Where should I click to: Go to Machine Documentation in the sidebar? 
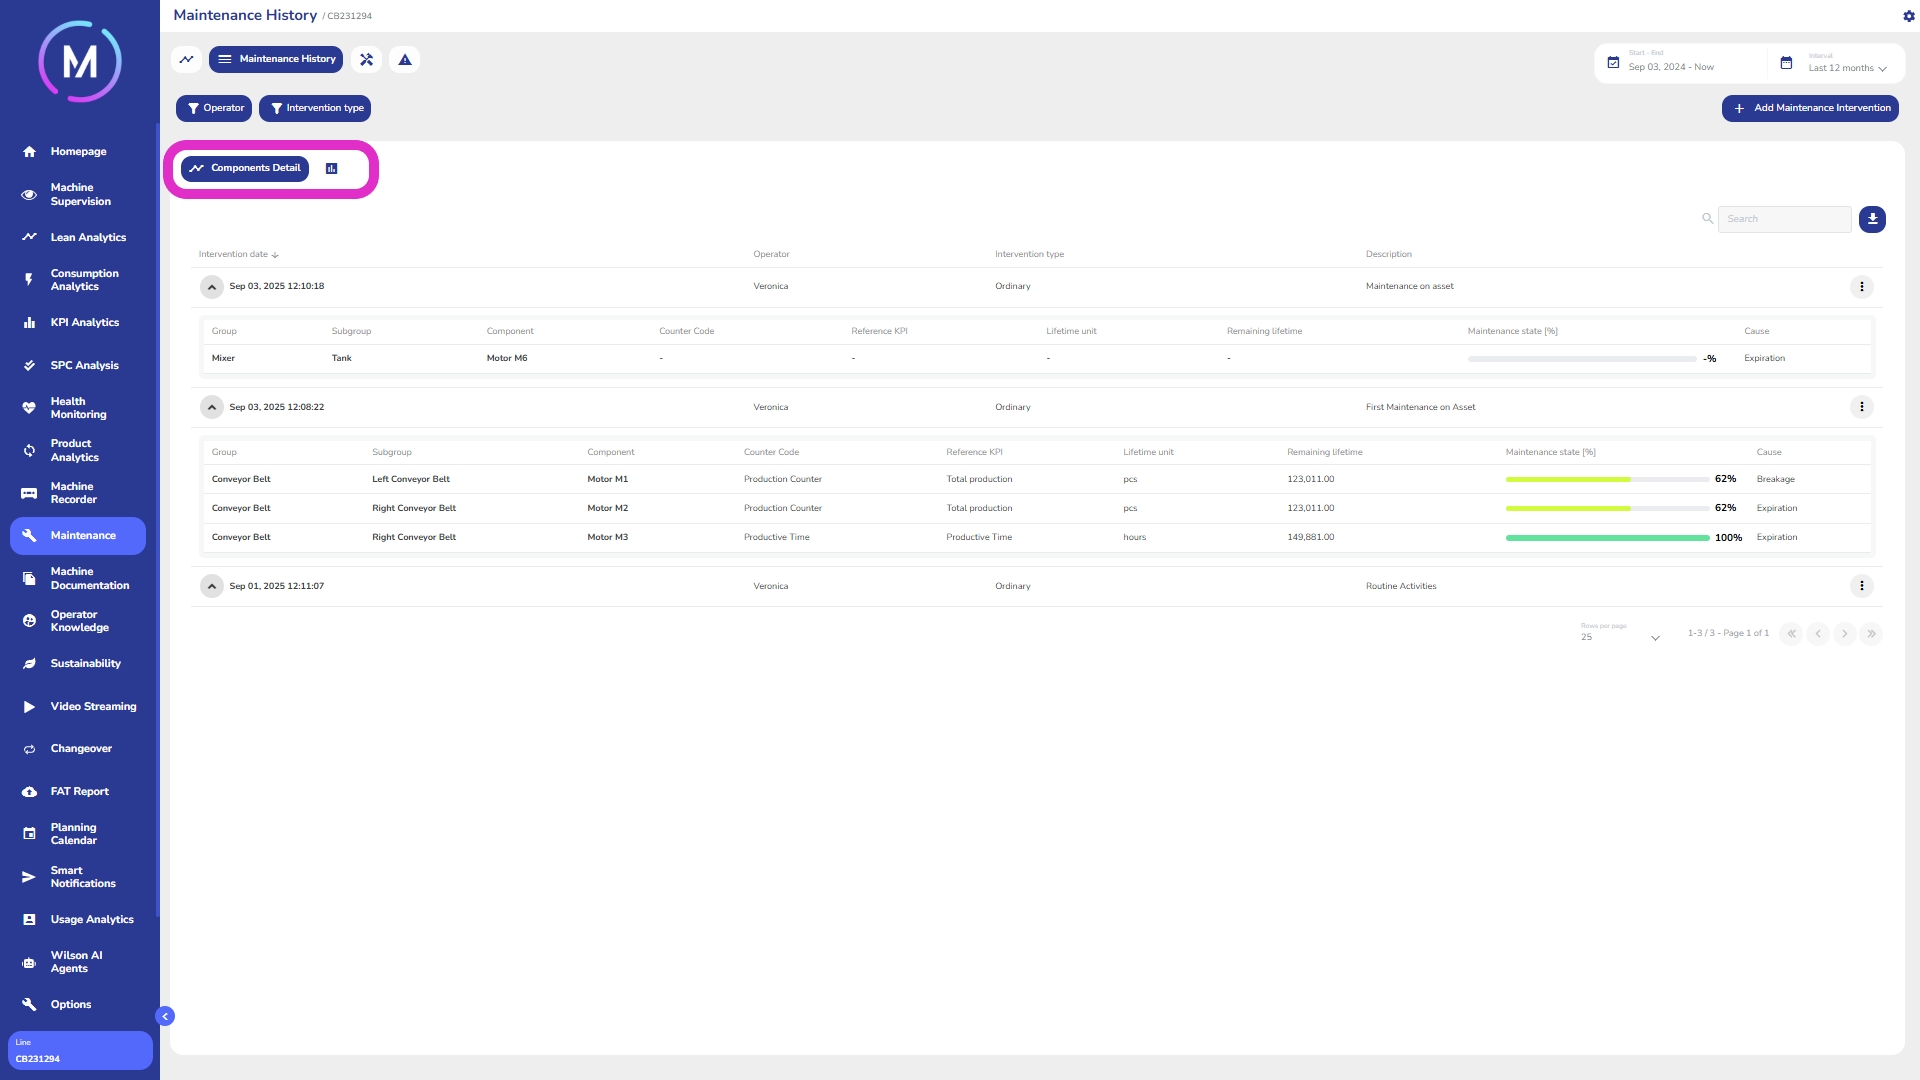click(89, 578)
